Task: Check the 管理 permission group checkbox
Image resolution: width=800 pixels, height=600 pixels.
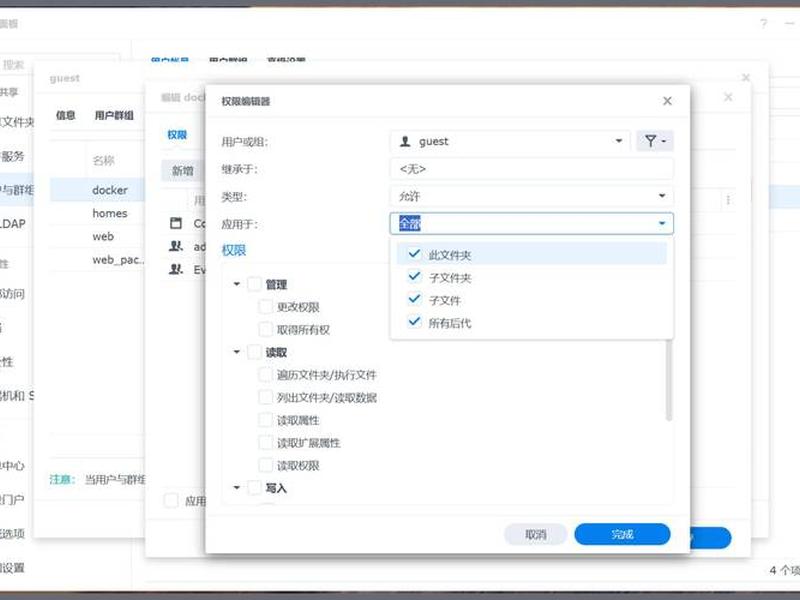Action: click(x=254, y=284)
